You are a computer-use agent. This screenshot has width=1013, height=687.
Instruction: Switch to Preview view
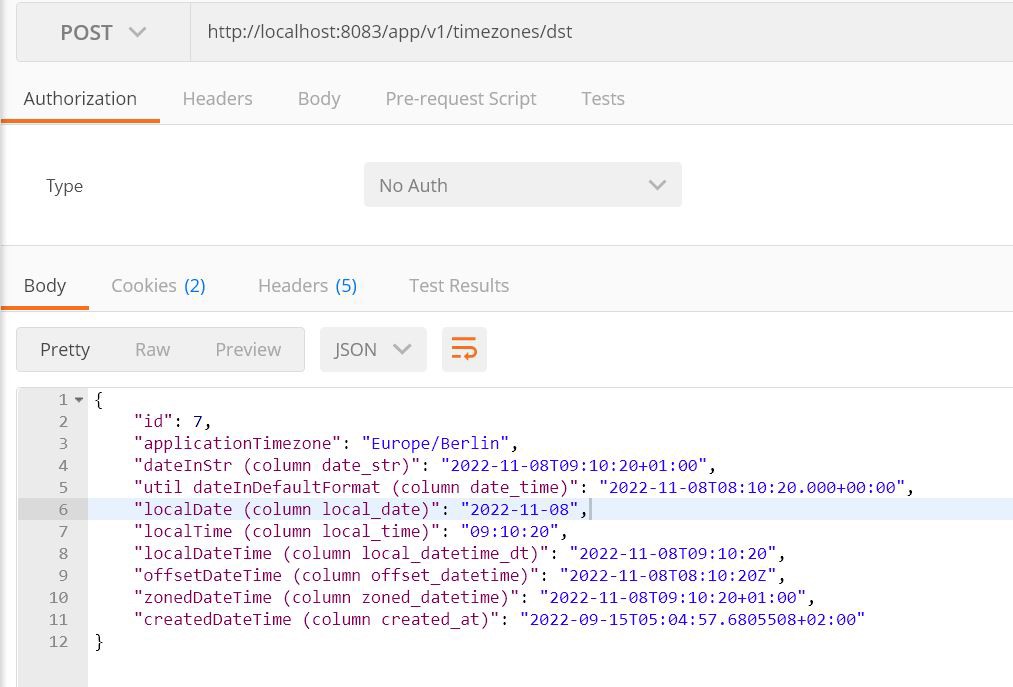pos(248,350)
